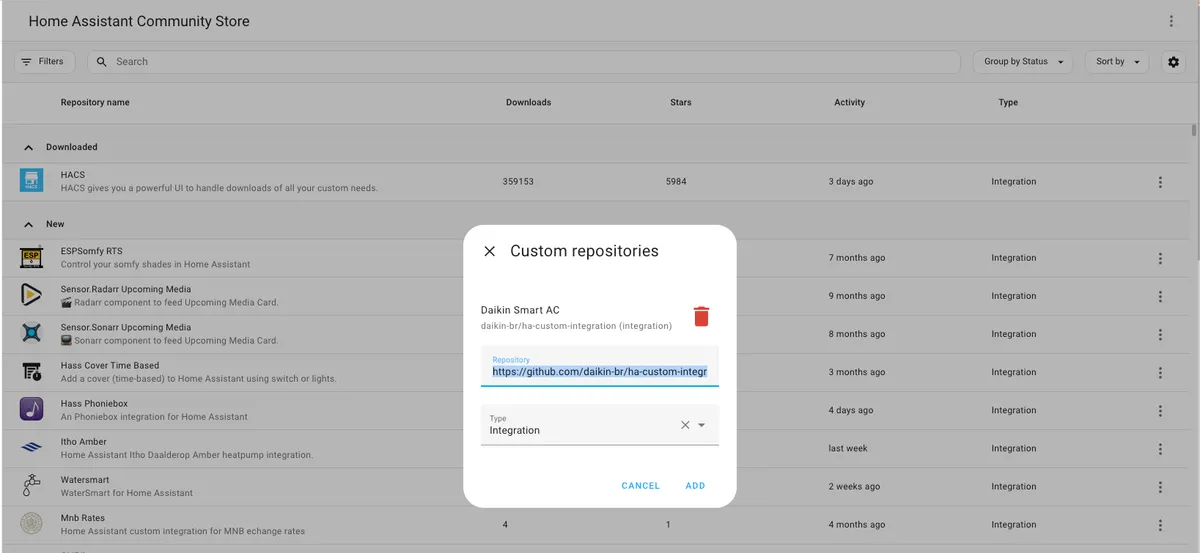Click the Sensor.Sonarr repository icon
This screenshot has width=1200, height=553.
[32, 333]
